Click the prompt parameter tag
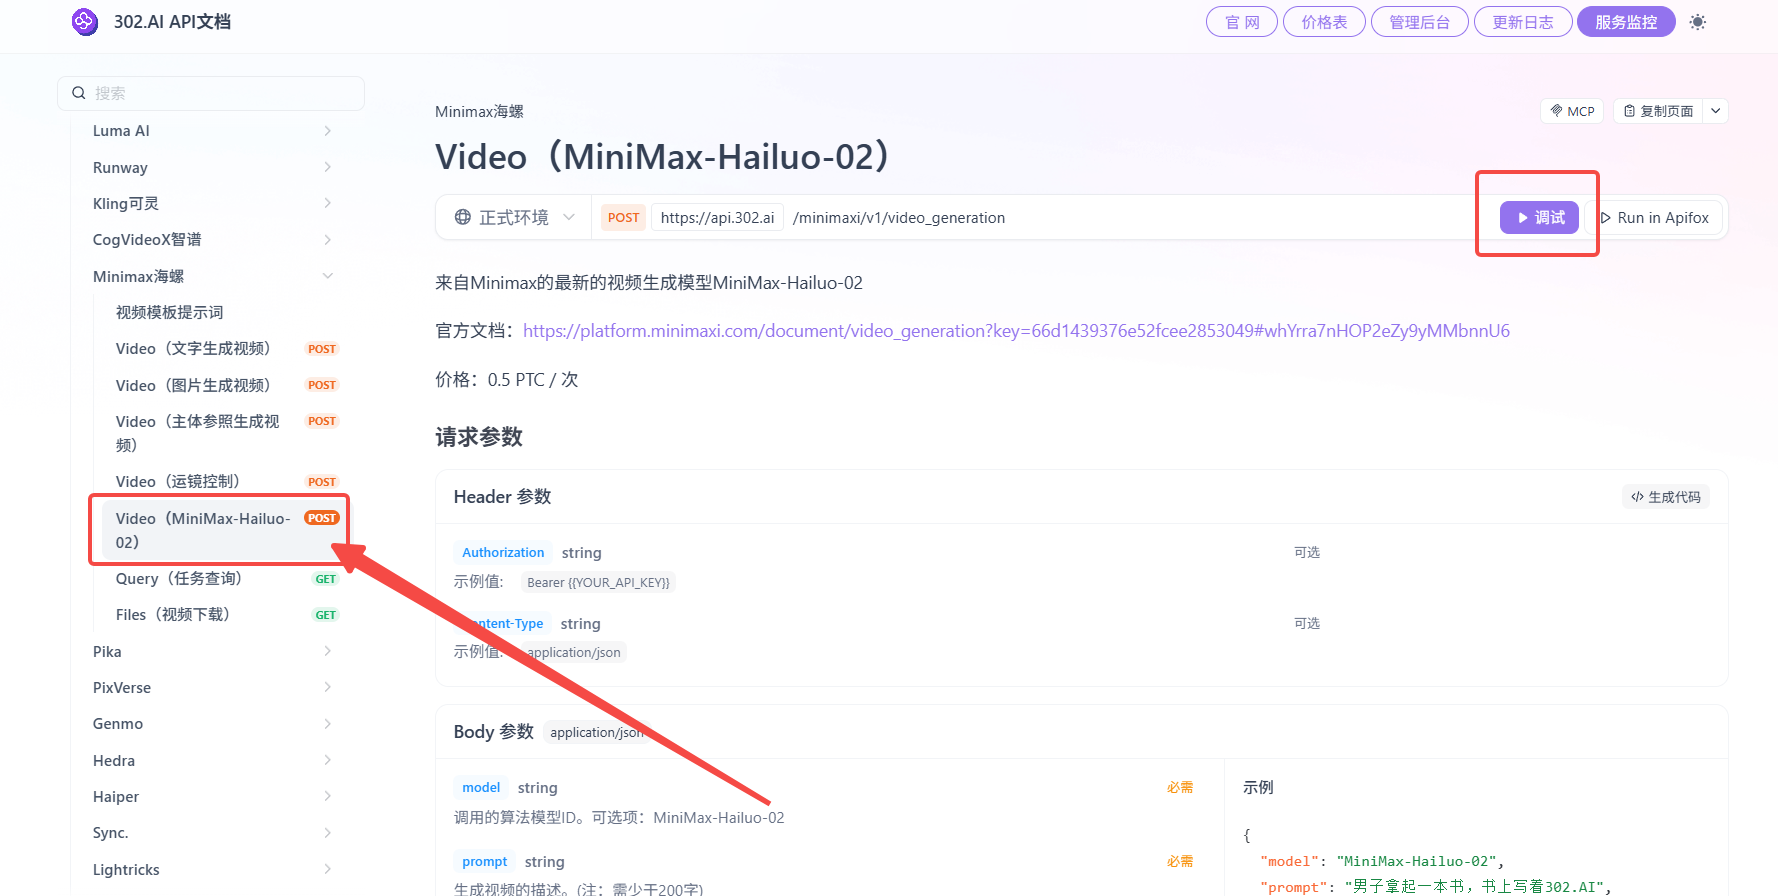 pos(485,861)
